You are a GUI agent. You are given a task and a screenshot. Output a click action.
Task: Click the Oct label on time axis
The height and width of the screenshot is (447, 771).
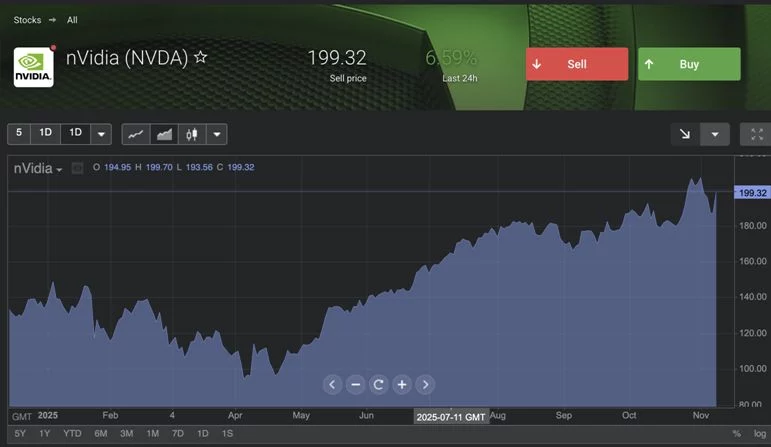point(629,416)
